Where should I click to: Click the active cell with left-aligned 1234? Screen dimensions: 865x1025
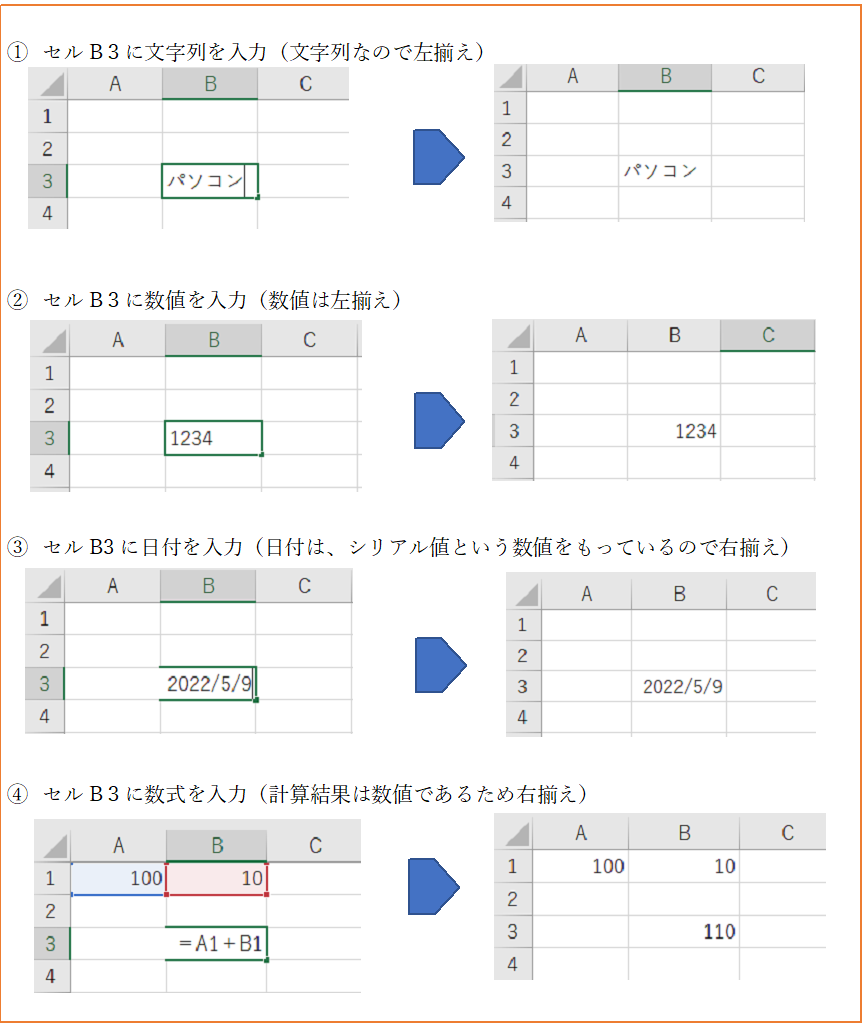coord(214,438)
